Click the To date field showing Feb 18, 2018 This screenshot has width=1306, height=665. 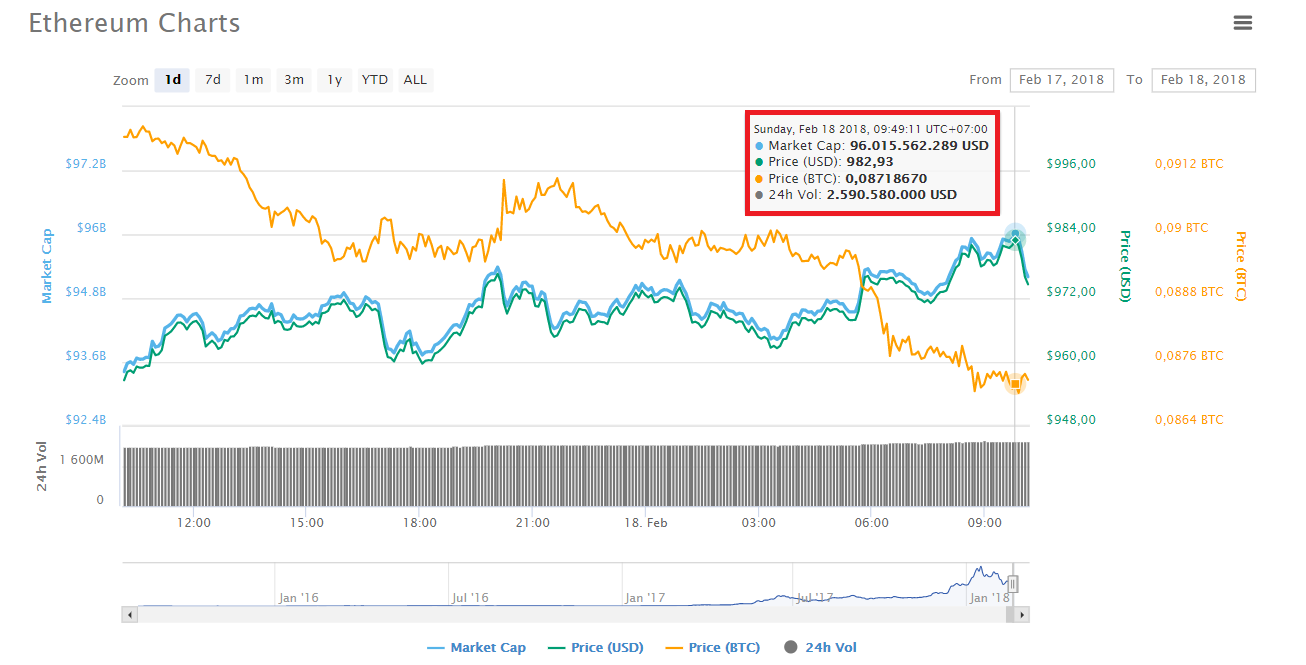pyautogui.click(x=1203, y=80)
